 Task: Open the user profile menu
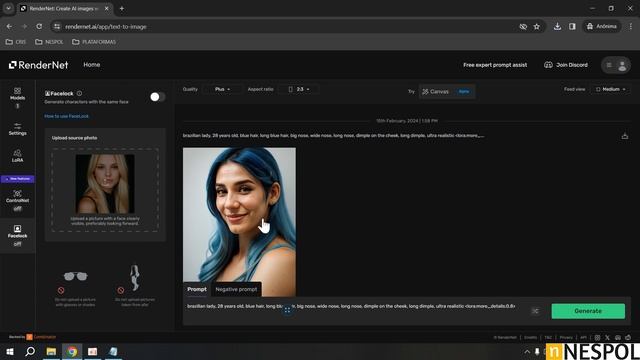616,65
